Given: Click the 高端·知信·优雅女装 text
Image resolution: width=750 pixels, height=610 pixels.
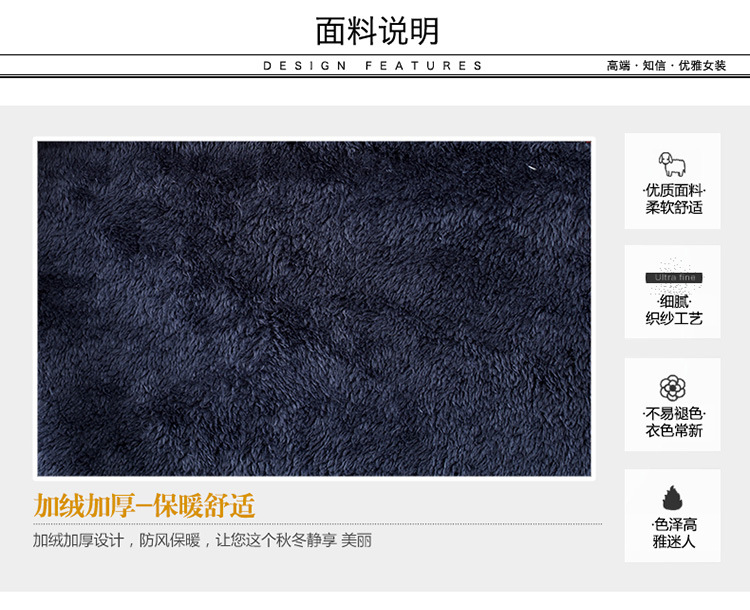Looking at the screenshot, I should [x=666, y=66].
